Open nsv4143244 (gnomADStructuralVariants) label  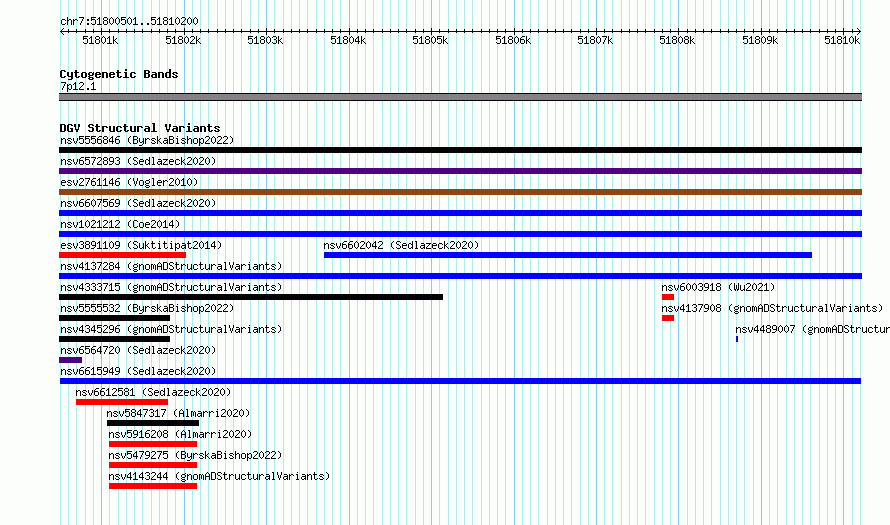tap(219, 476)
